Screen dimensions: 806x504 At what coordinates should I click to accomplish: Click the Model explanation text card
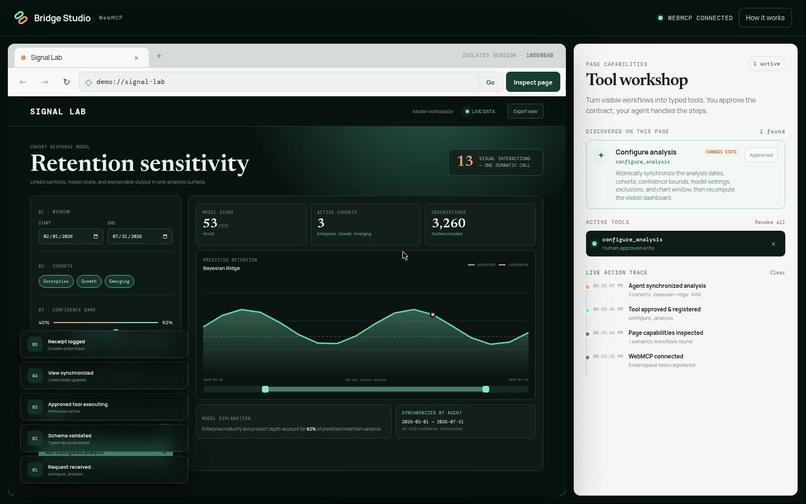tap(294, 422)
